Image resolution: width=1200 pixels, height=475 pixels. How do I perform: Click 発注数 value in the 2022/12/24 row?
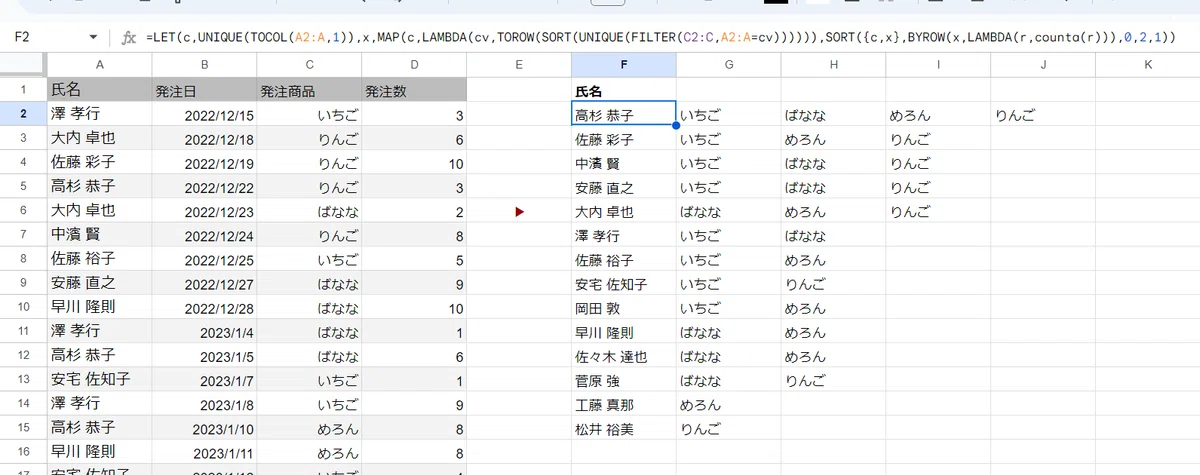coord(414,235)
